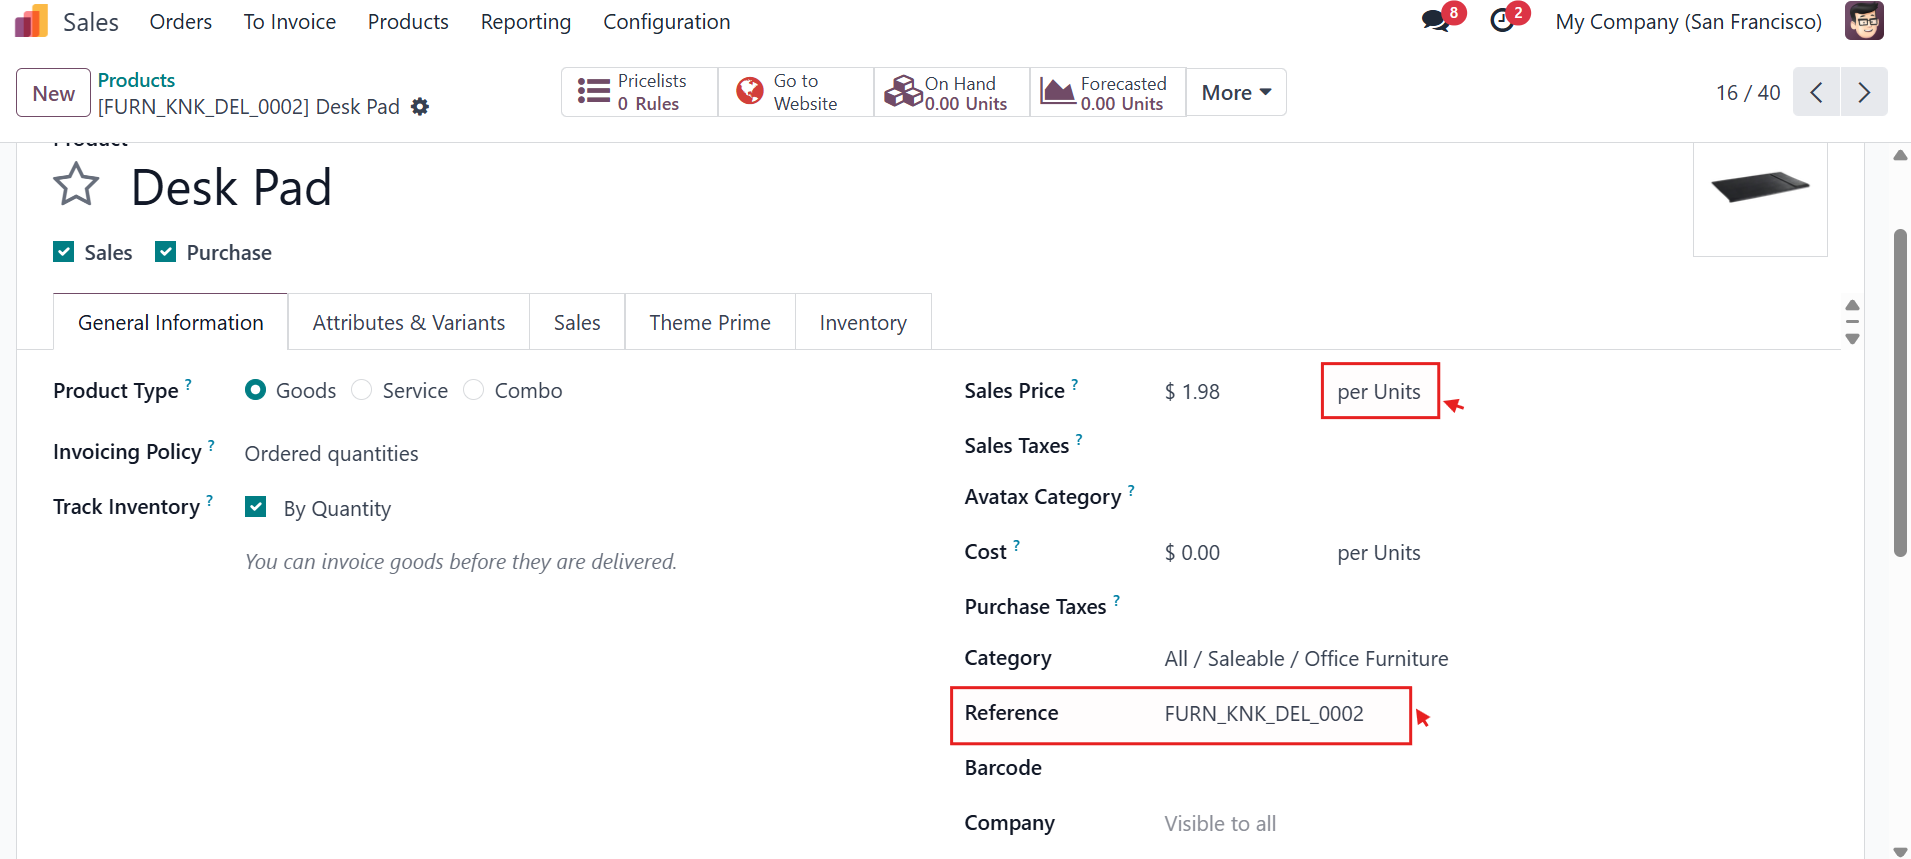The image size is (1911, 859).
Task: Click the scrollbar up arrow at top right
Action: (1900, 155)
